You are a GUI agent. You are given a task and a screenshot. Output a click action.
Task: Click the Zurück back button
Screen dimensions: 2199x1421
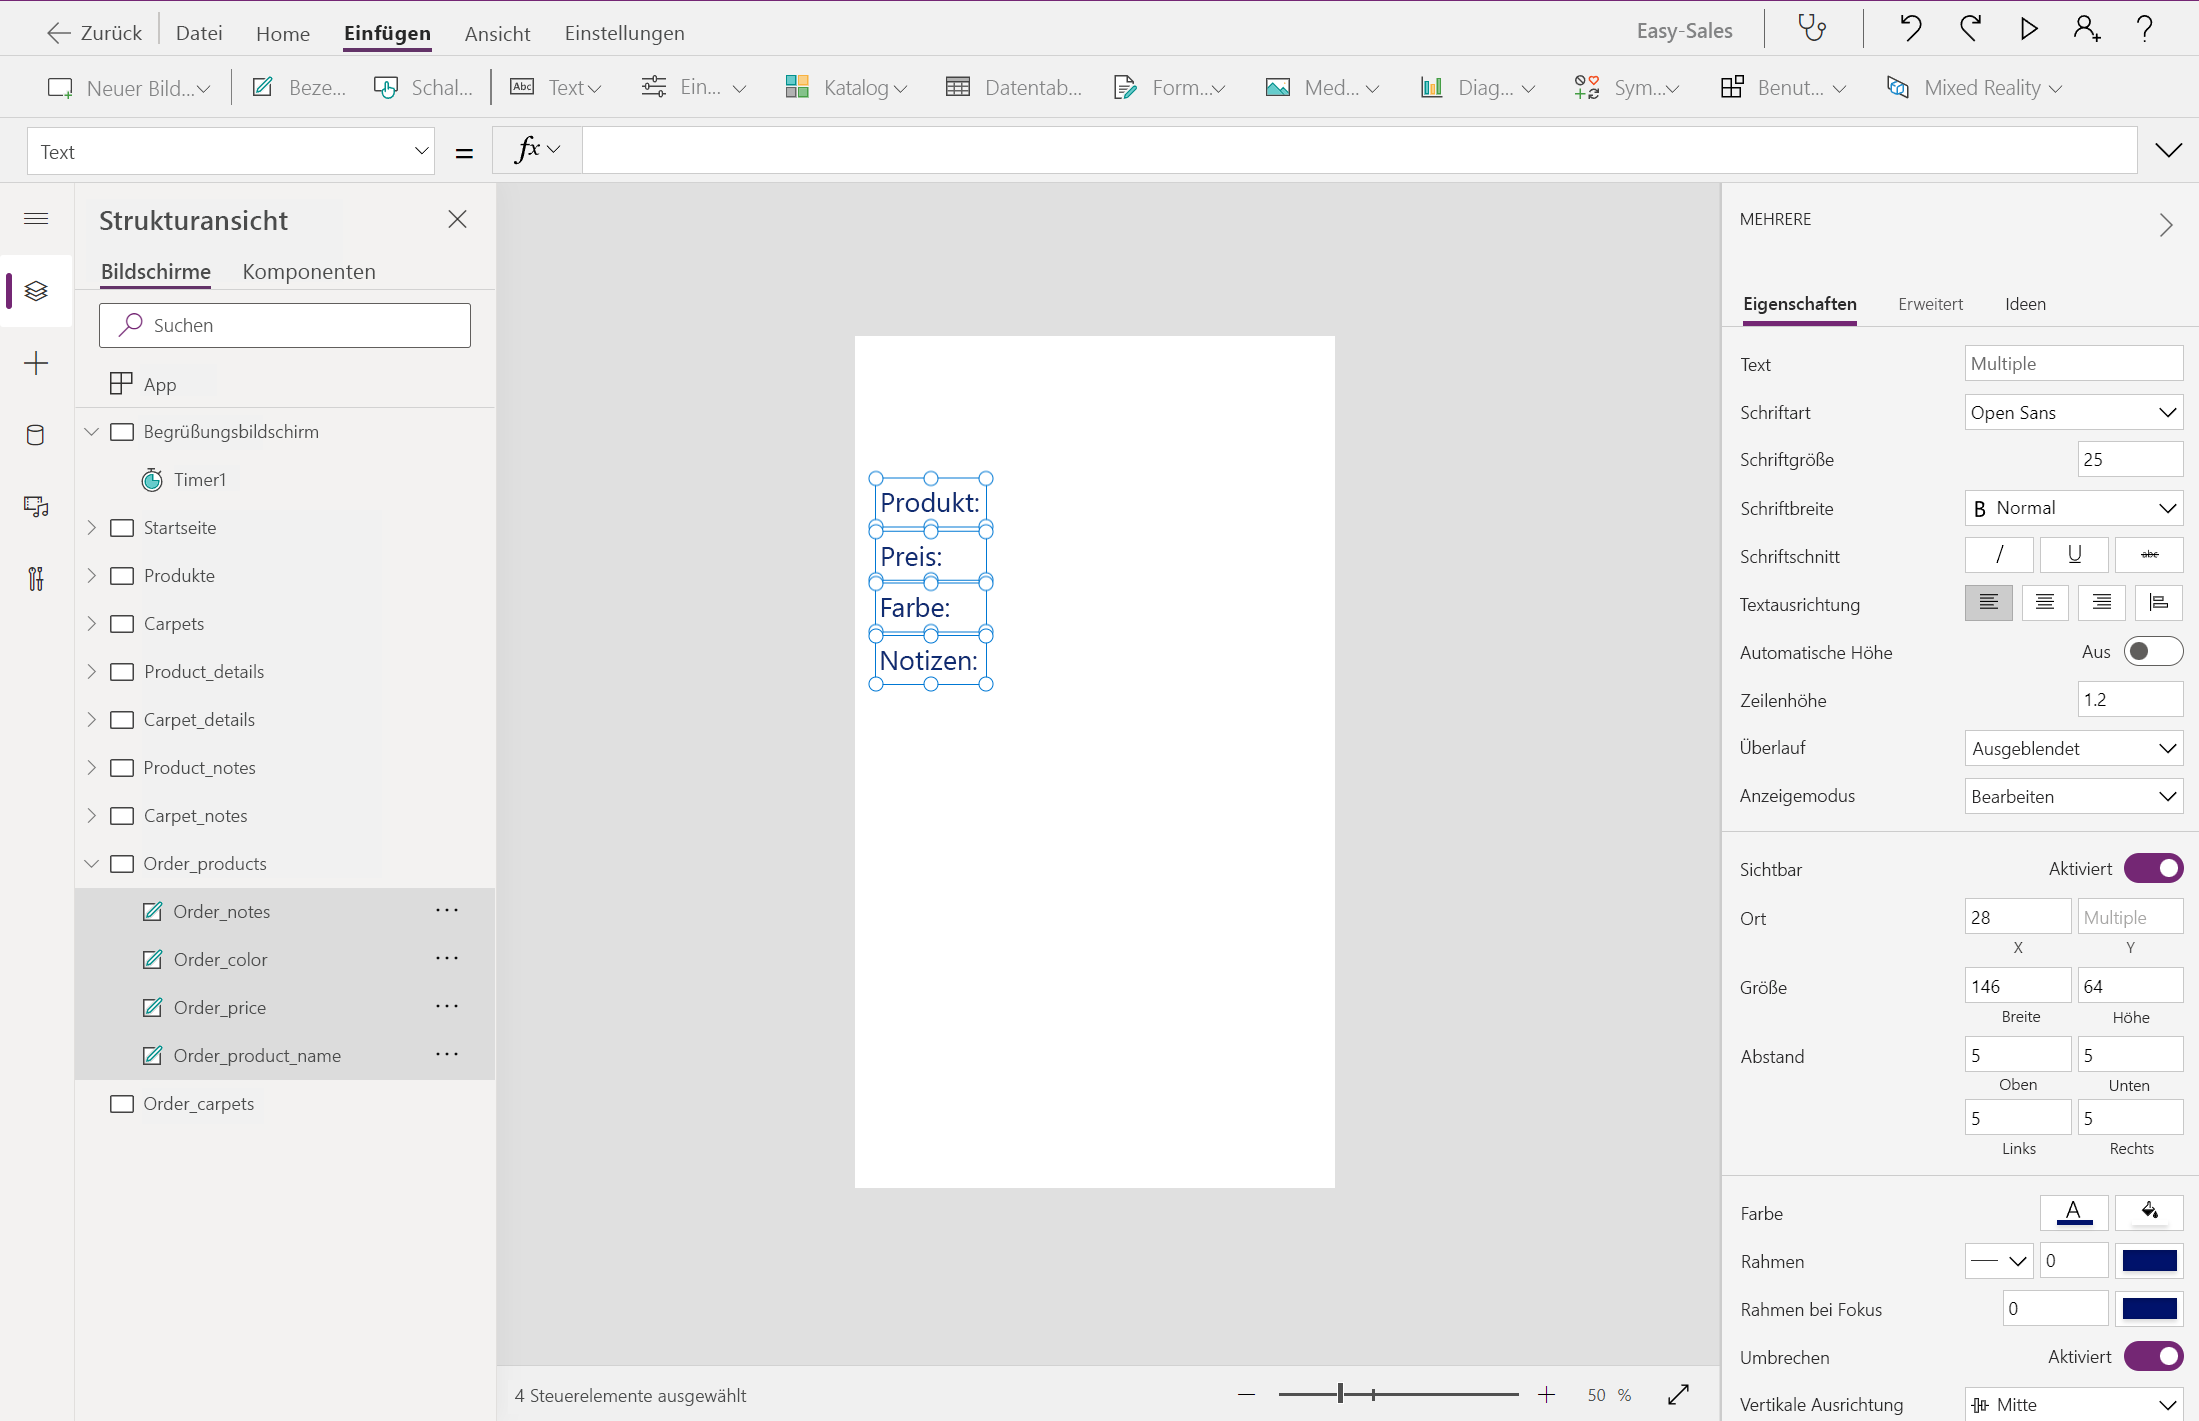tap(95, 33)
